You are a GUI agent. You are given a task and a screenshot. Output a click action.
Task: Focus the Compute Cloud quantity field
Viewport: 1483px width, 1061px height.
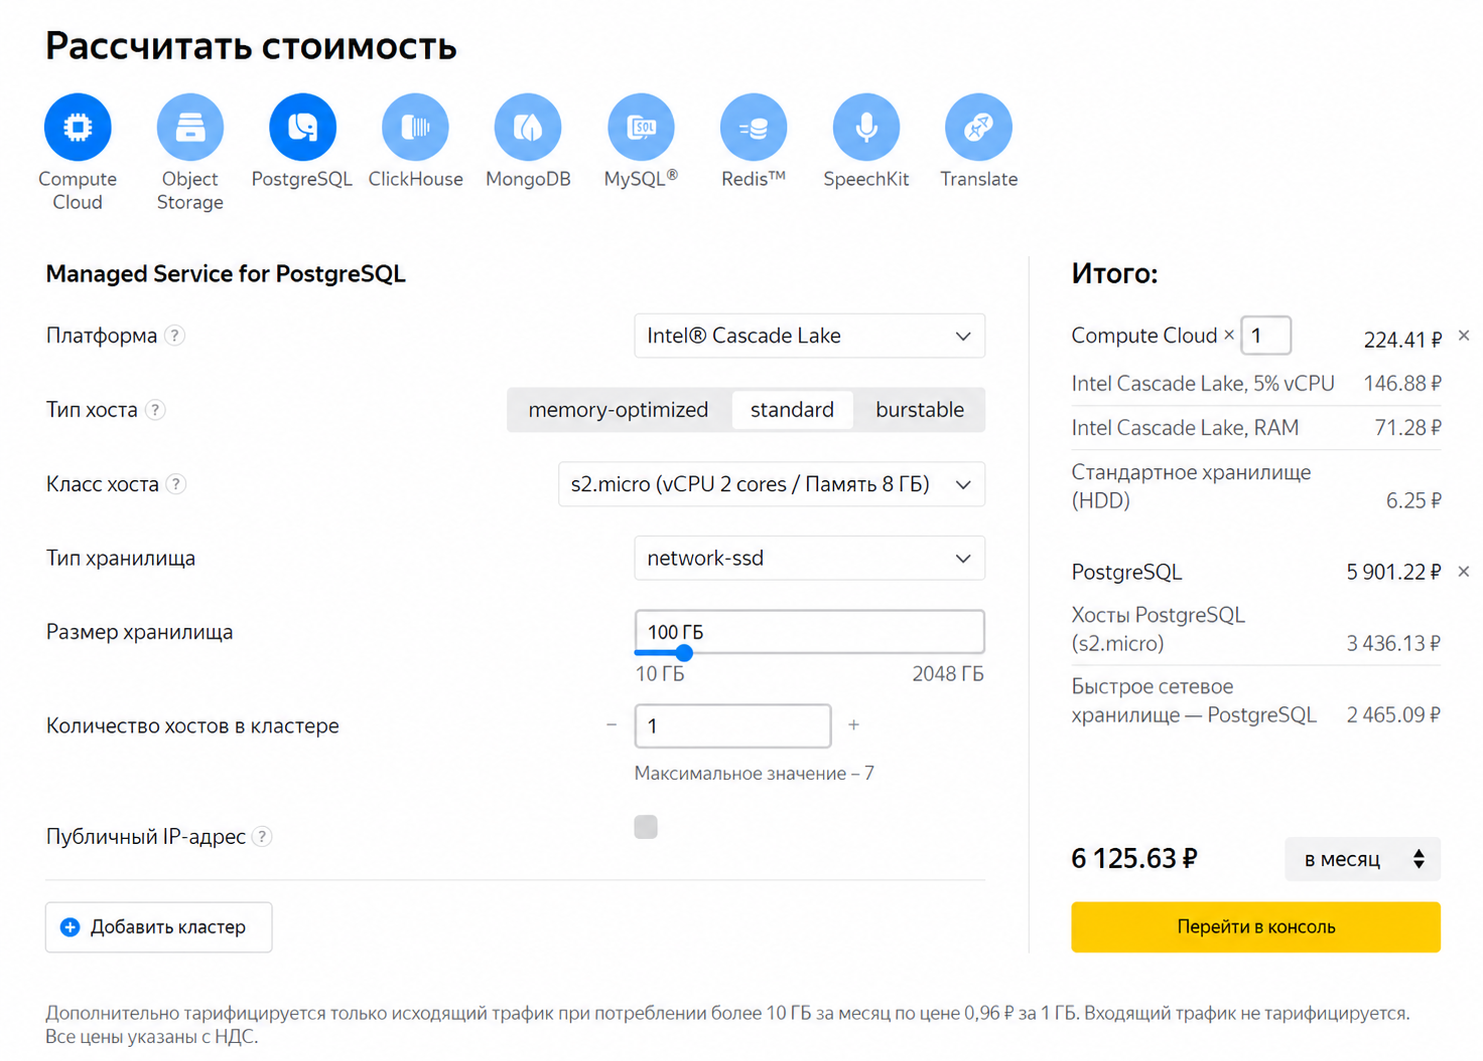pos(1265,336)
